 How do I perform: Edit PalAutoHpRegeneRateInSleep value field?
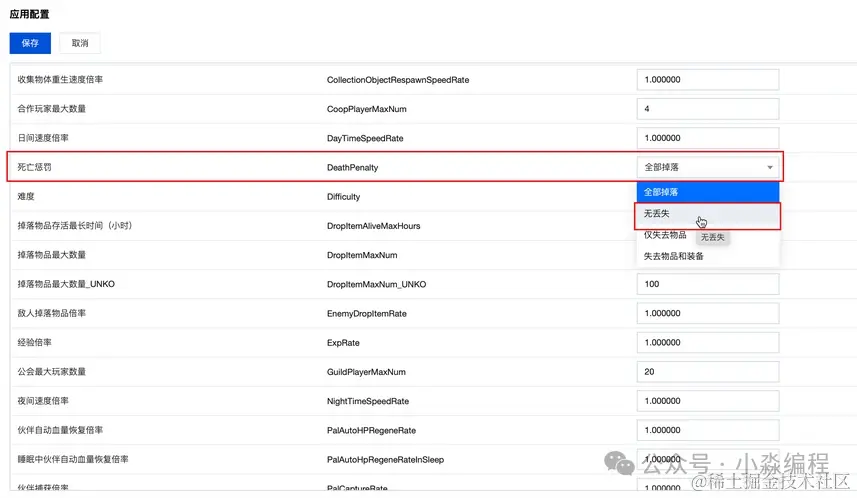[708, 459]
